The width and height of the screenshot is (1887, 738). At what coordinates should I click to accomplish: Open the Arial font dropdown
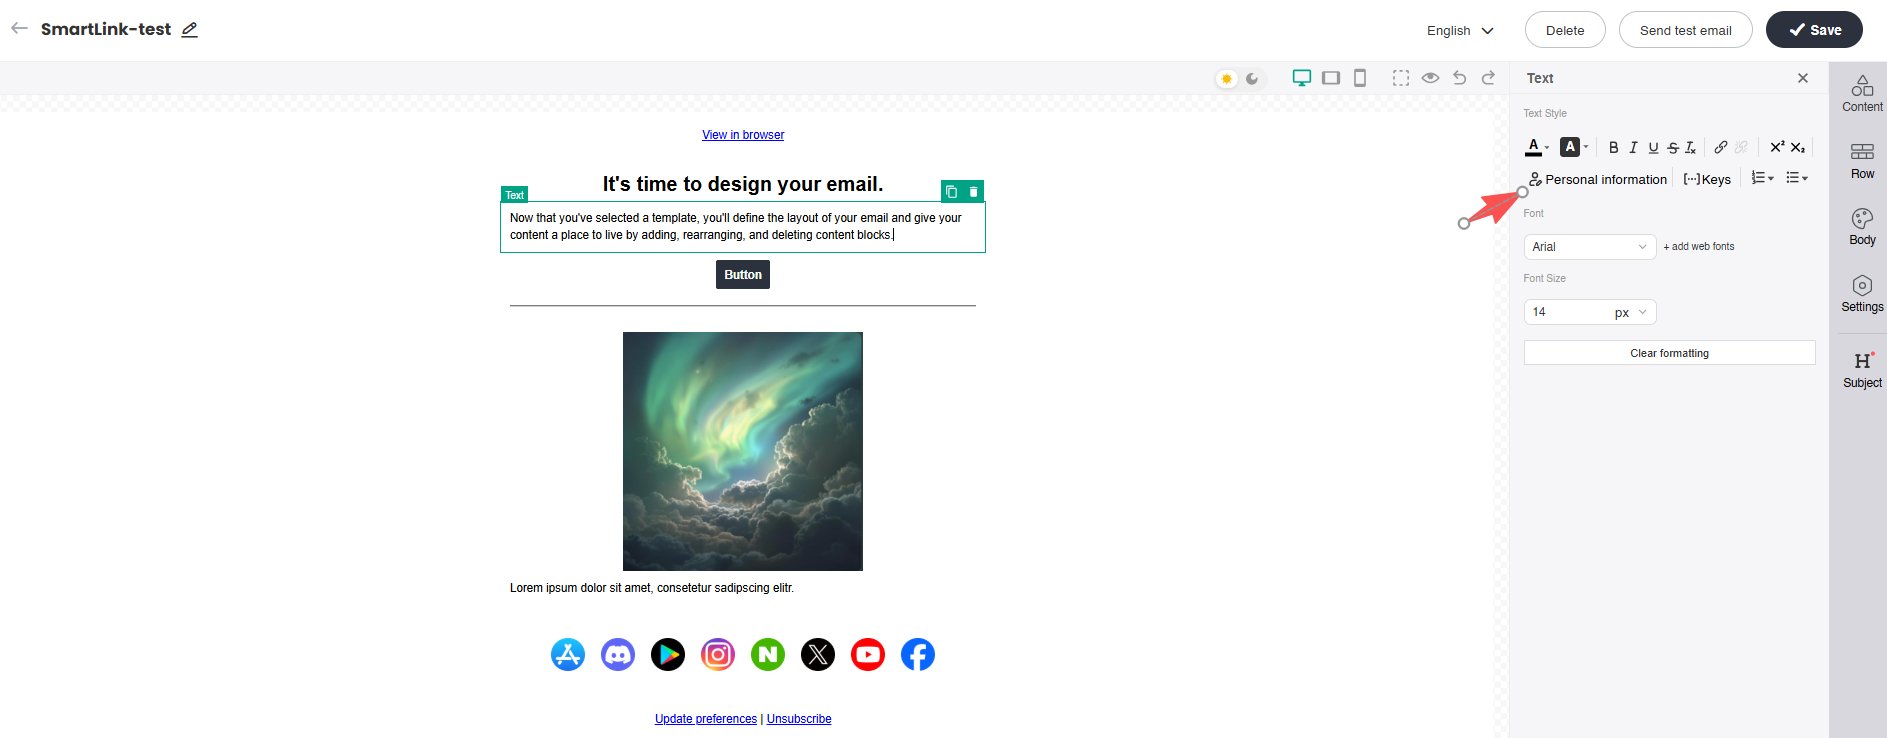(x=1590, y=246)
